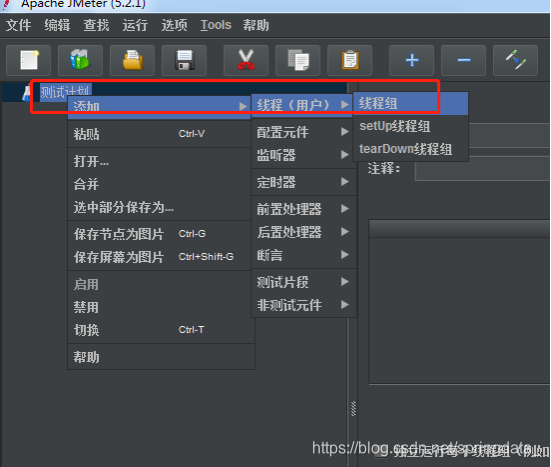This screenshot has width=551, height=467.
Task: Open the Tools menu
Action: (216, 25)
